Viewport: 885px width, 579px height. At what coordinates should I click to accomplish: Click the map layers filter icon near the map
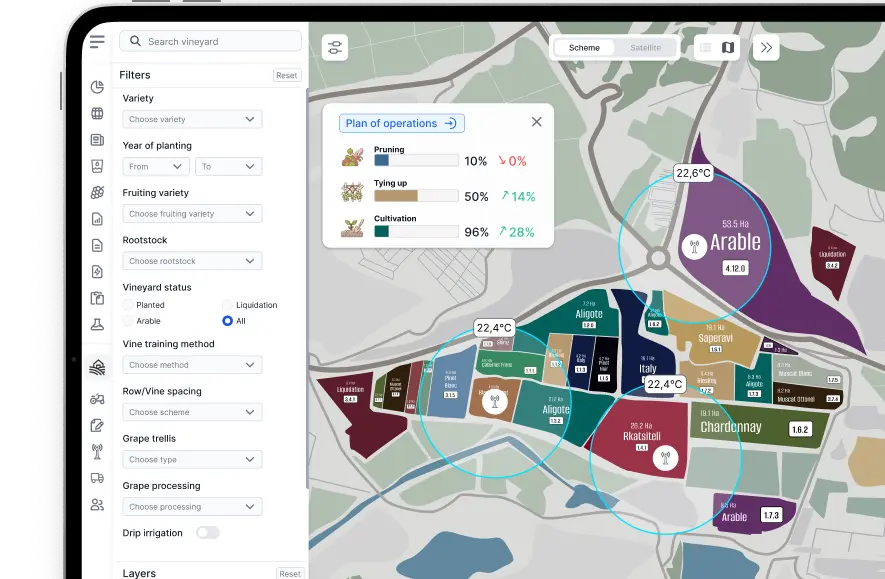point(334,47)
